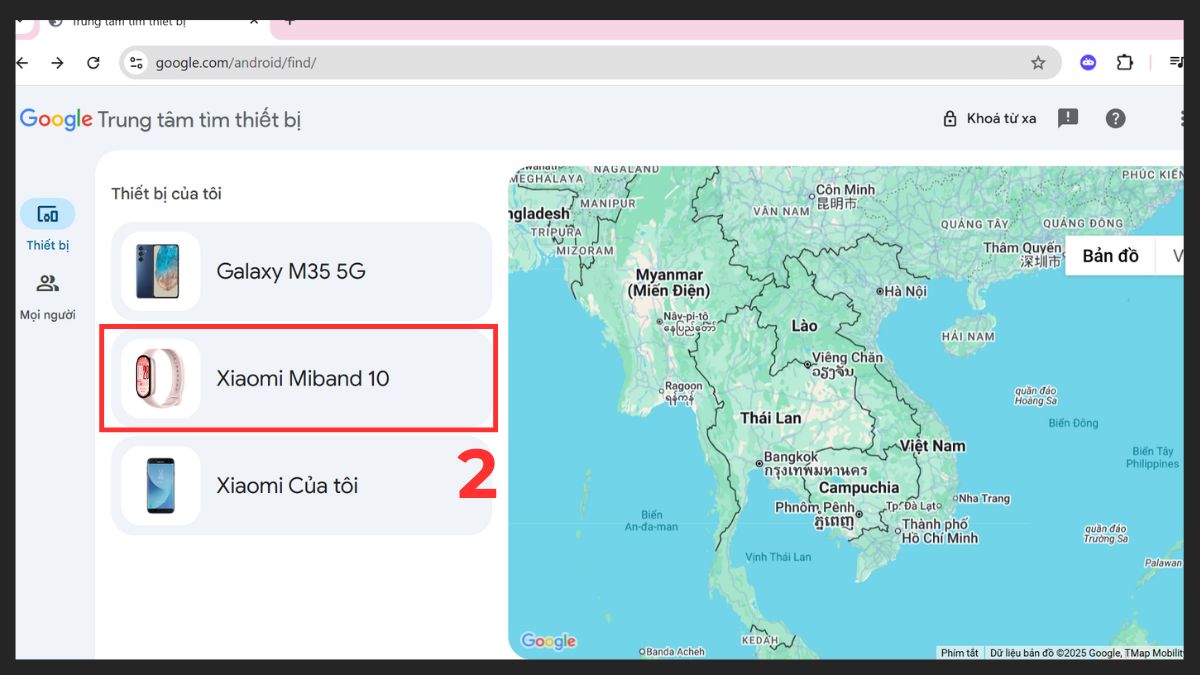
Task: Bookmark the page using the star icon
Action: [x=1038, y=62]
